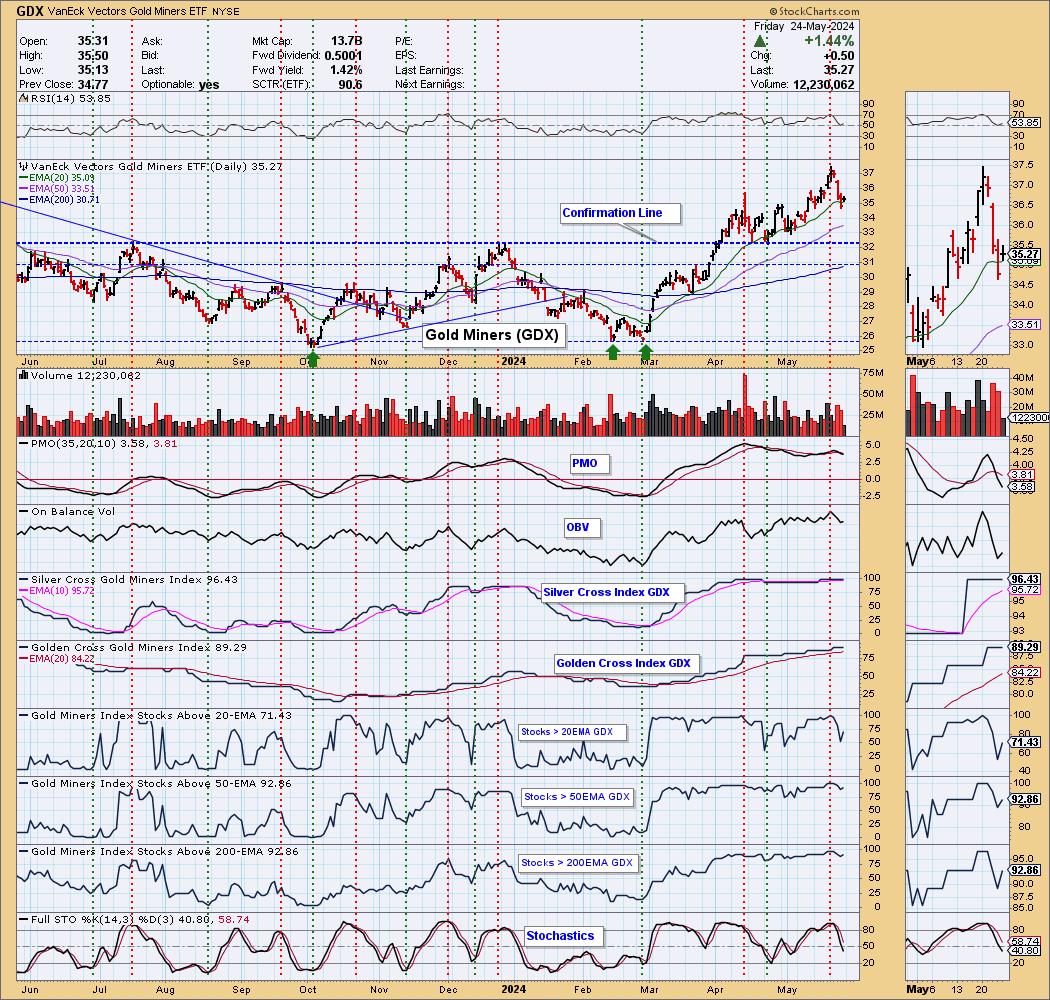Click the 'Gold Miners Index Stocks Above 200-EMA' label
This screenshot has height=1000, width=1050.
click(161, 852)
